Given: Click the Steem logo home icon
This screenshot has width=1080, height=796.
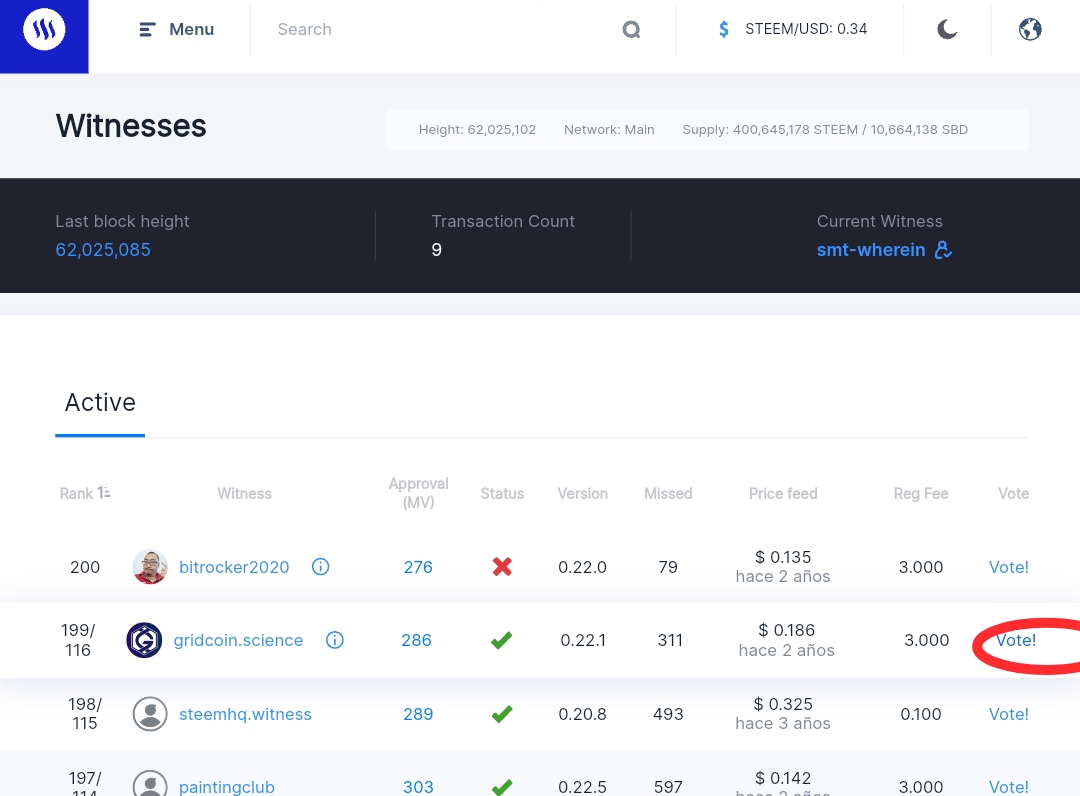Looking at the screenshot, I should (44, 30).
